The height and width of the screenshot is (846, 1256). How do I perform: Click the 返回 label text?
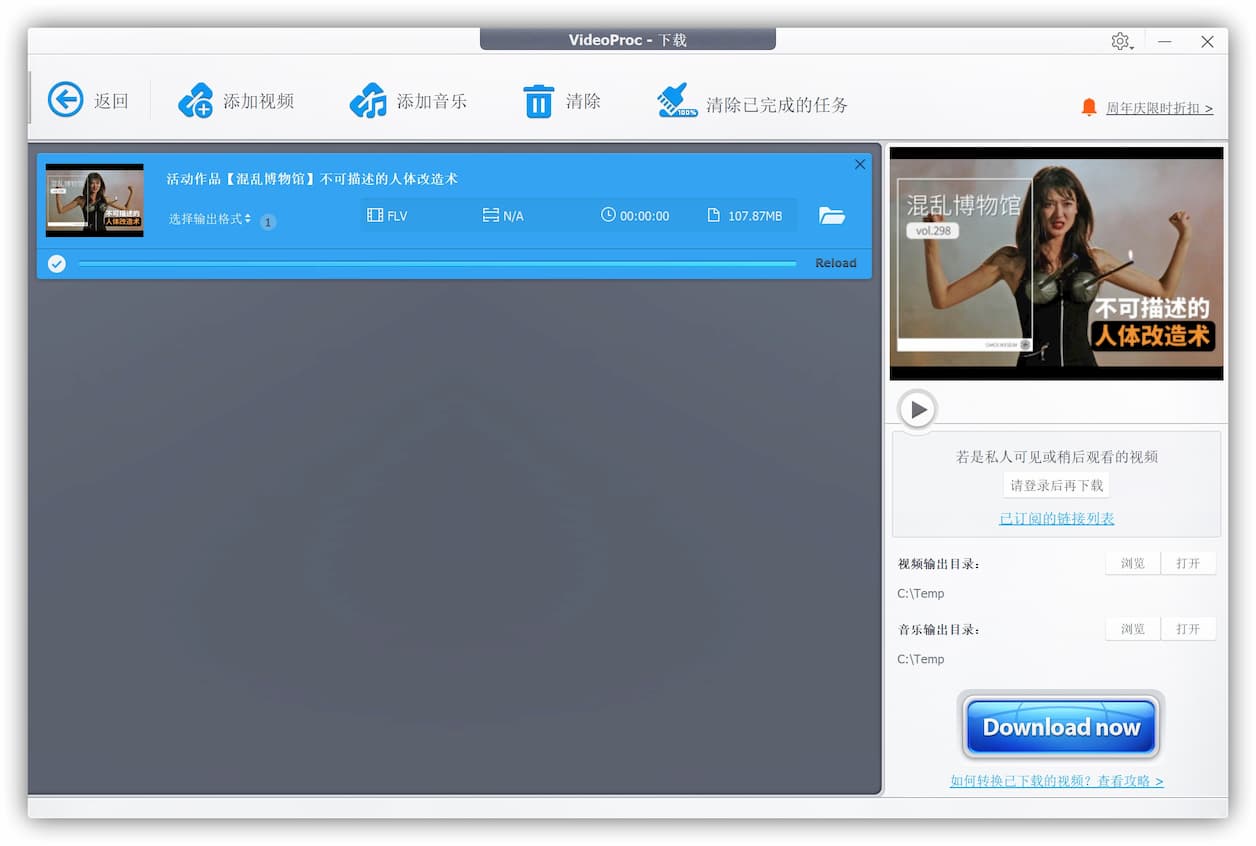(x=111, y=101)
